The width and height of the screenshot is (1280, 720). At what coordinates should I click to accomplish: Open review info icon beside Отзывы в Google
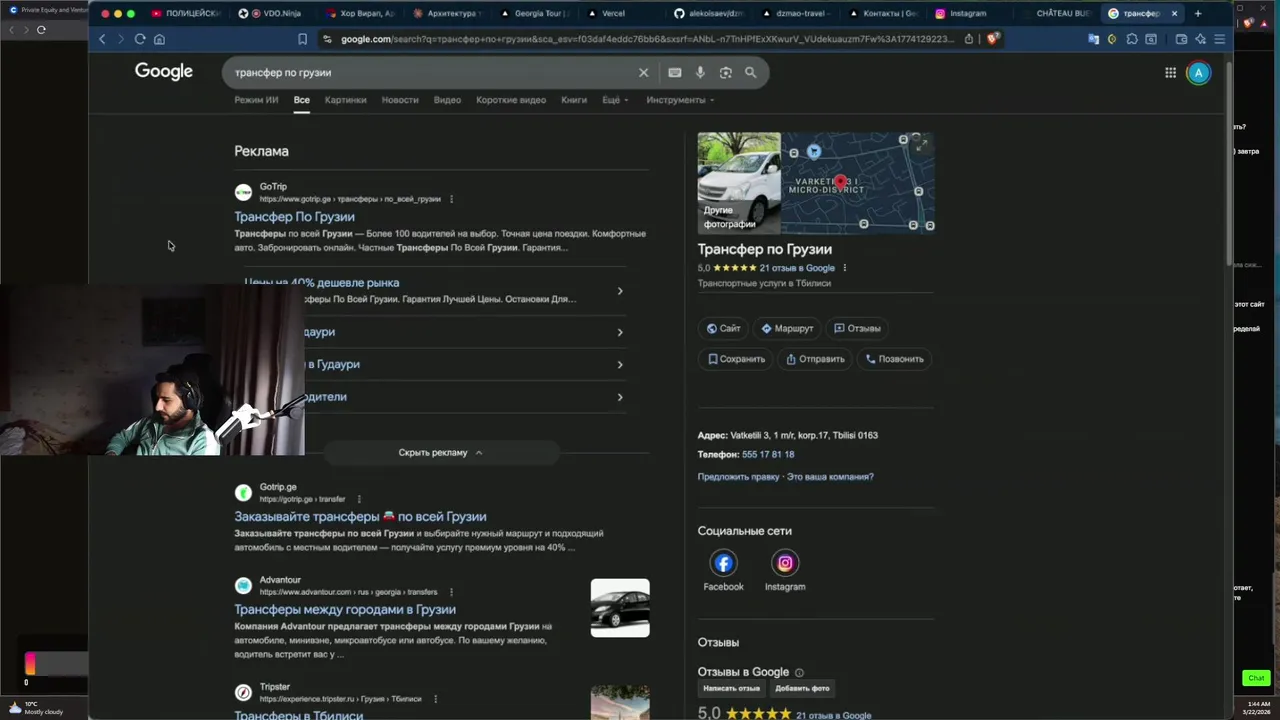pos(799,673)
